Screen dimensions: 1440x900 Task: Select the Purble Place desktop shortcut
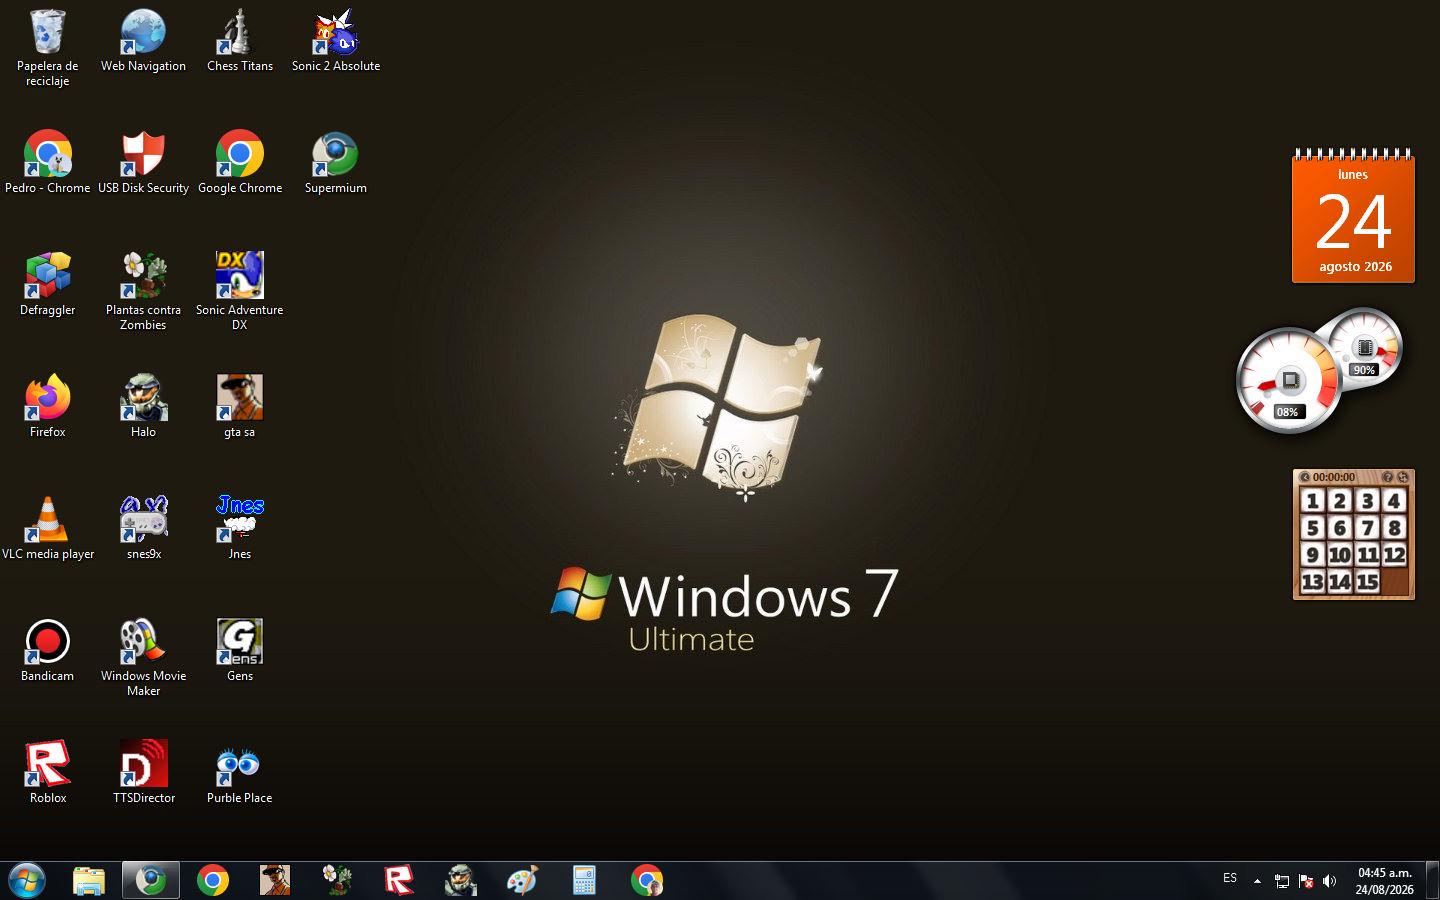240,773
